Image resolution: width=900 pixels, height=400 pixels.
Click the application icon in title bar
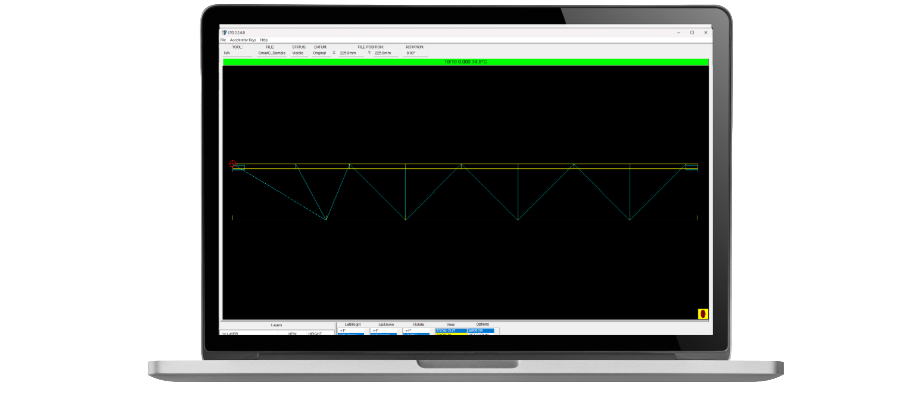click(224, 32)
